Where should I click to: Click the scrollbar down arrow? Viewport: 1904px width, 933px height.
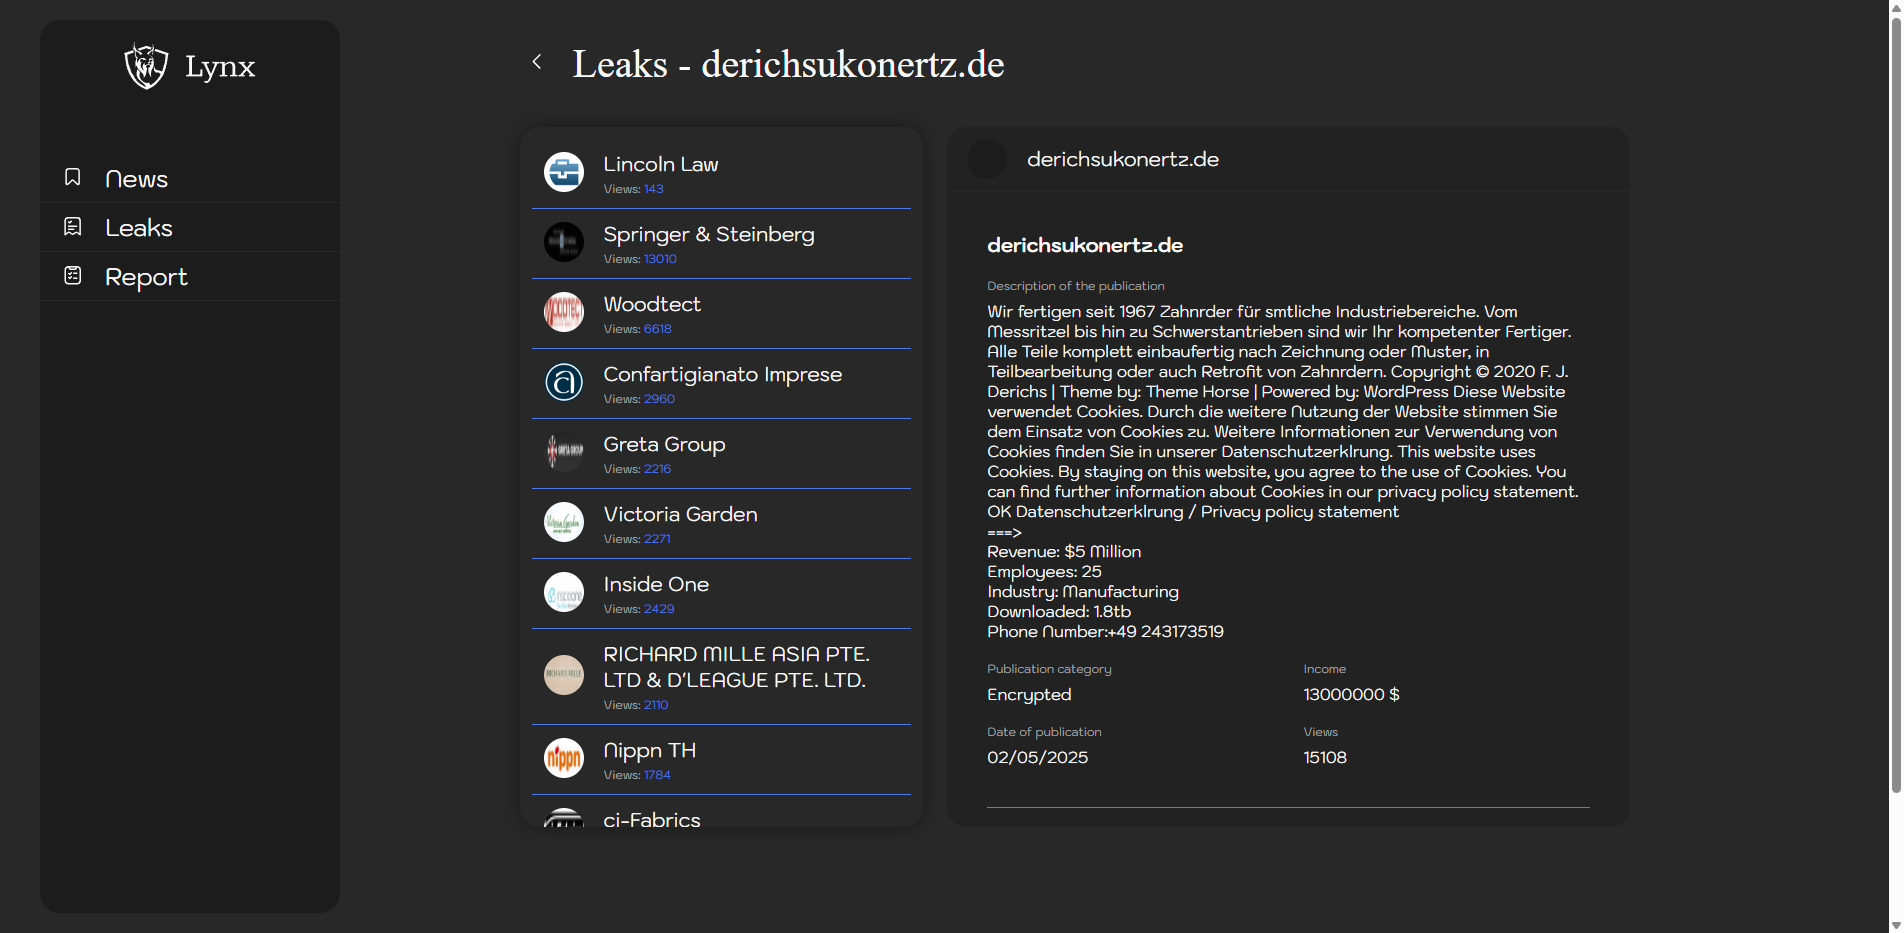pos(1895,925)
